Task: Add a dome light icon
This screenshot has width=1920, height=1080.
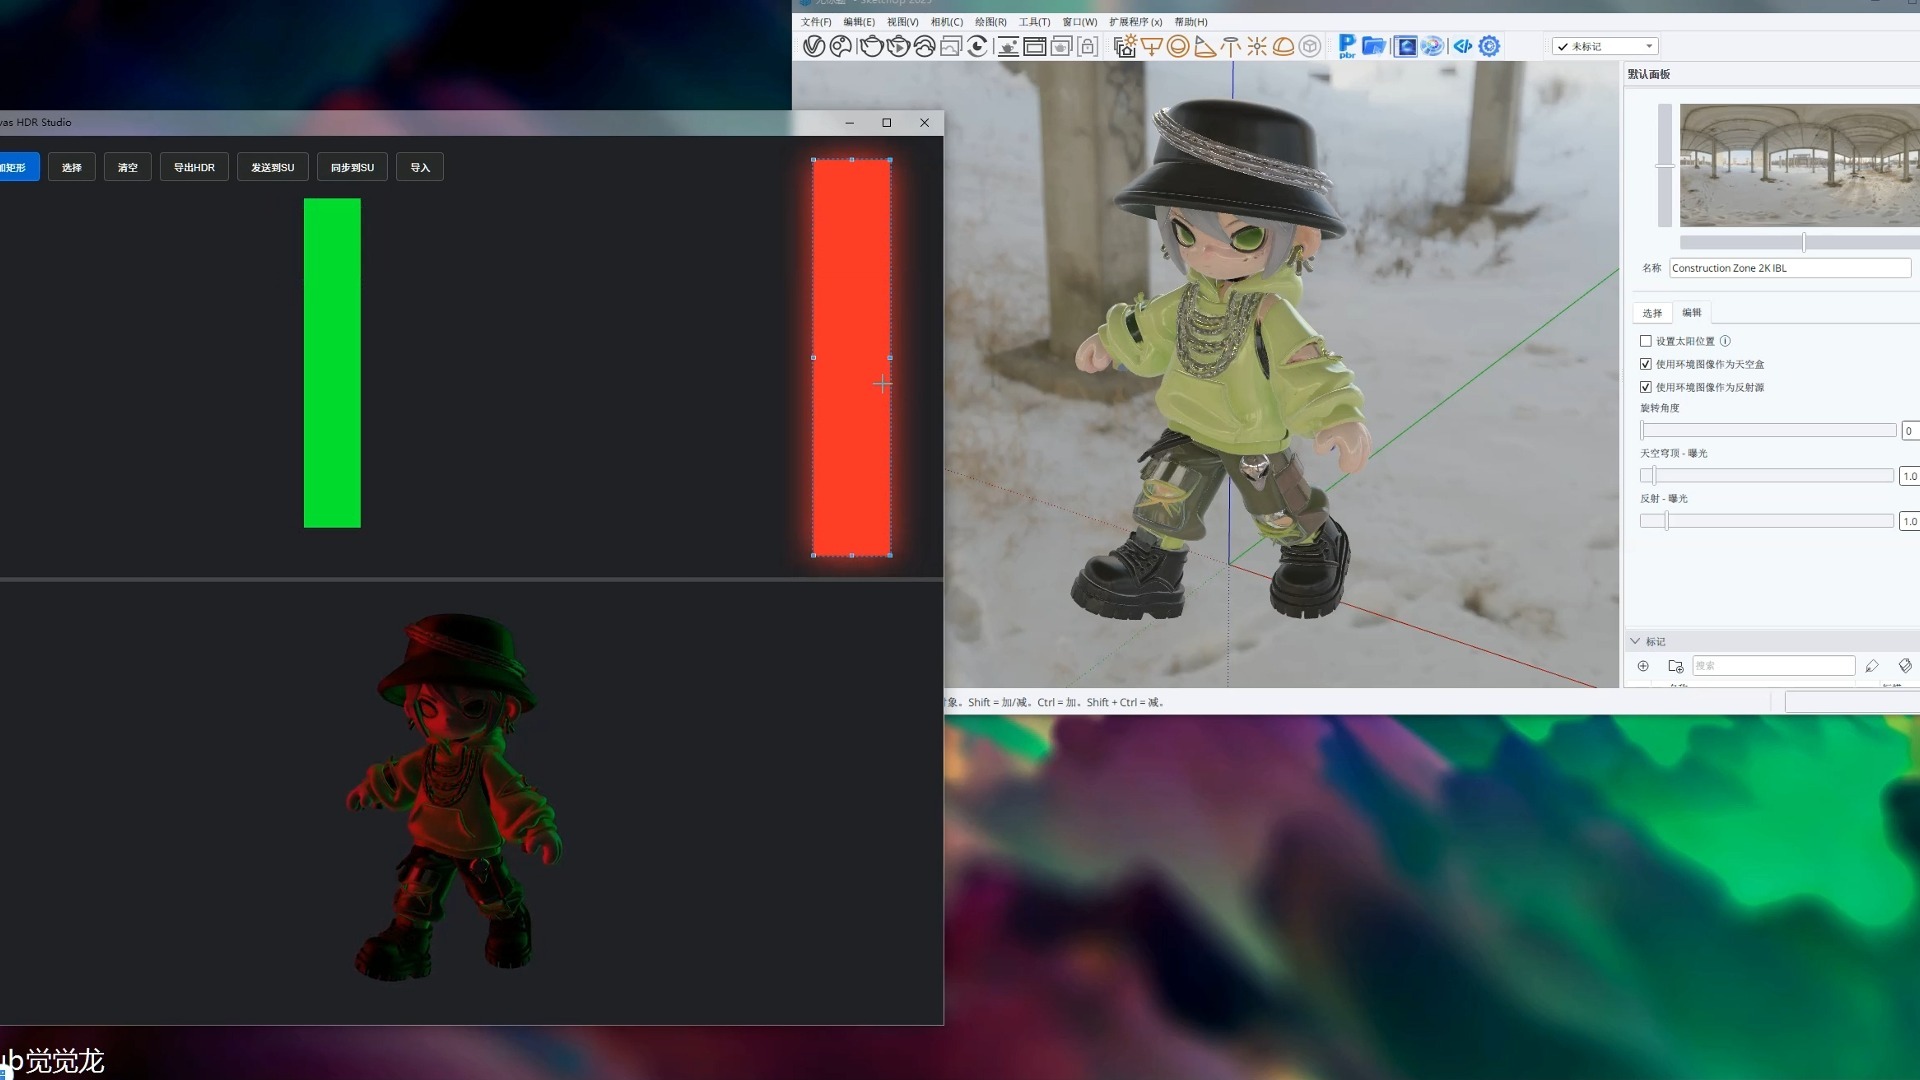Action: (1283, 46)
